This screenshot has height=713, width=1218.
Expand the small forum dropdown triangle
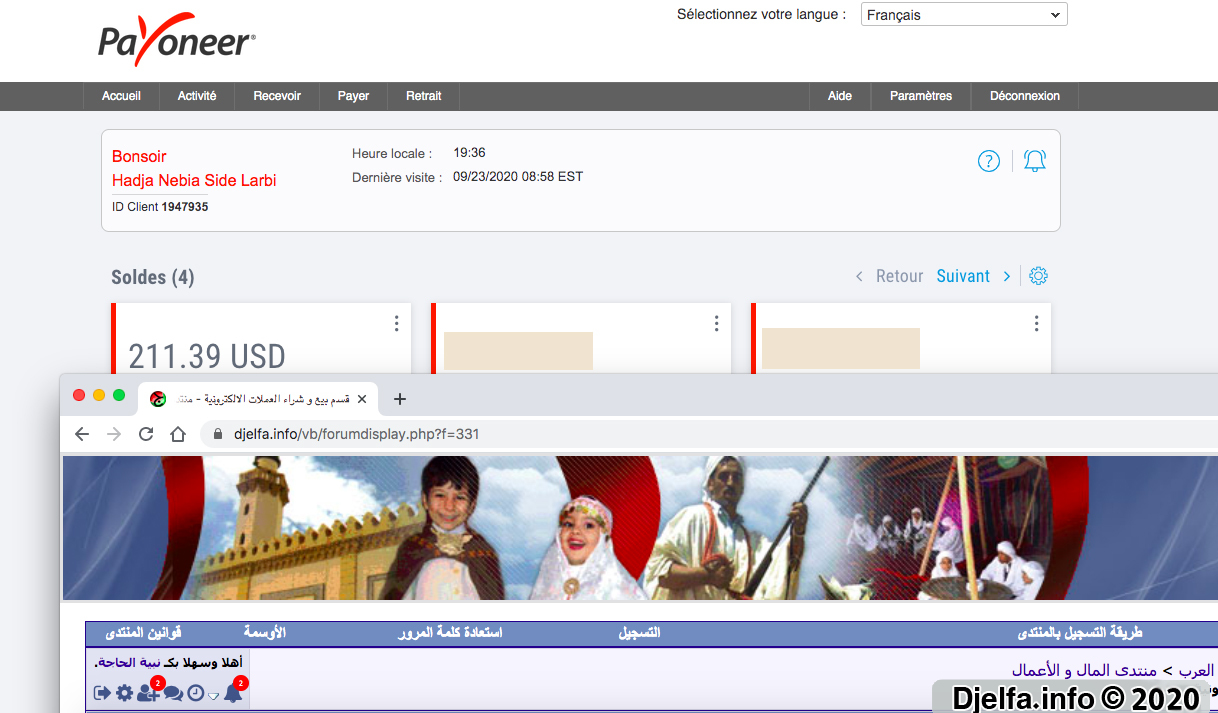pos(213,695)
